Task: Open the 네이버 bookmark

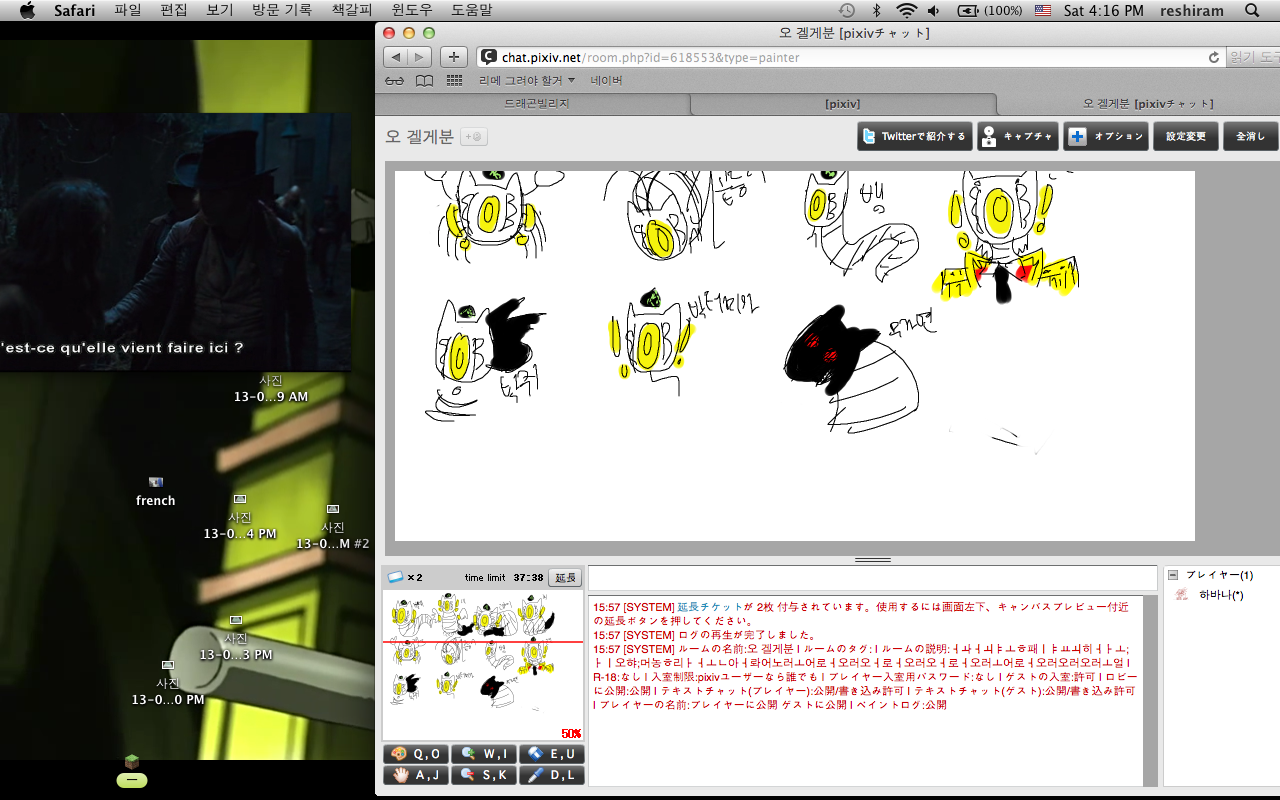Action: 606,80
